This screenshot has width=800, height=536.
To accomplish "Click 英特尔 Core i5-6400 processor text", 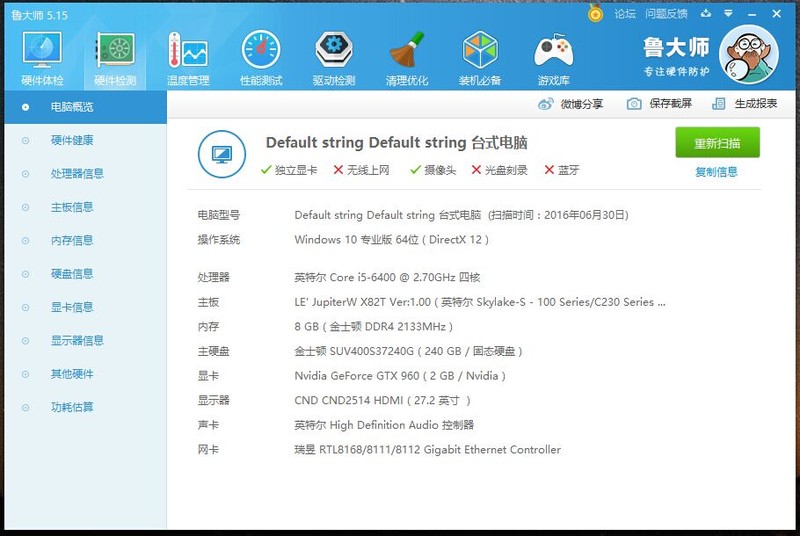I will [387, 277].
